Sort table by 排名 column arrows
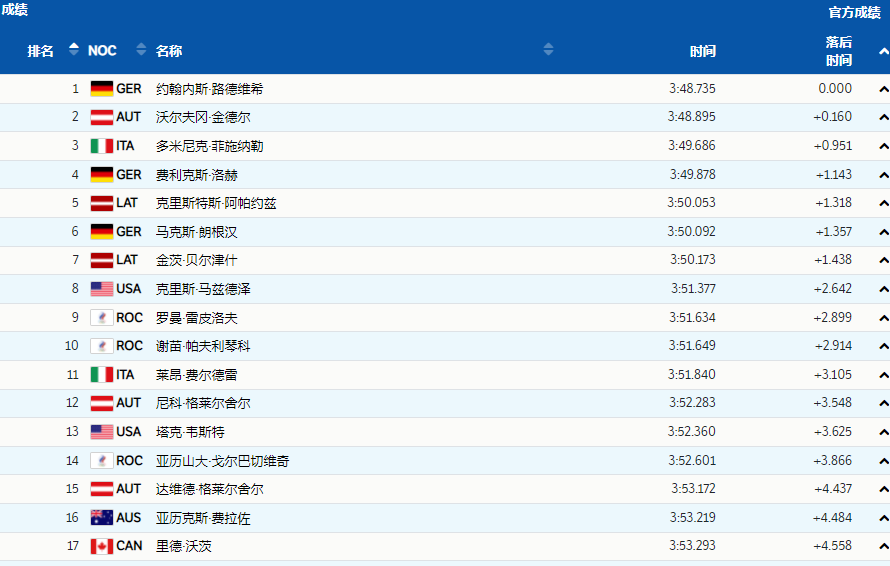This screenshot has height=566, width=890. point(74,49)
